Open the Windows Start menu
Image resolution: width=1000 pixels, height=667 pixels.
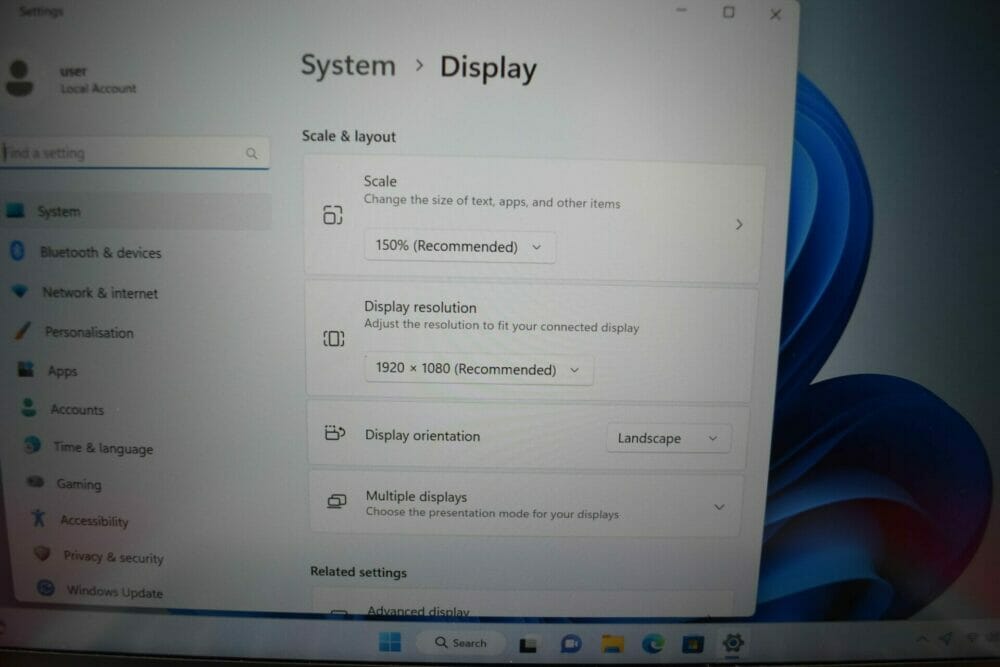pyautogui.click(x=390, y=642)
